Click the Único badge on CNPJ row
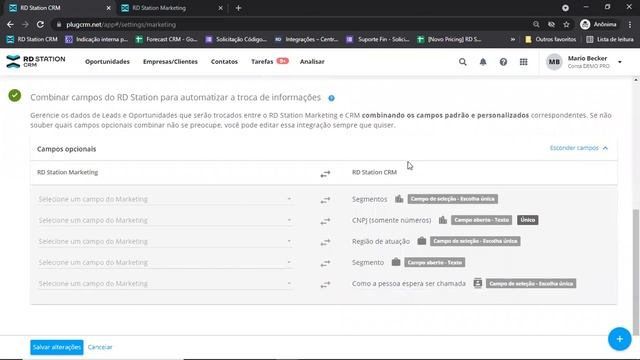The width and height of the screenshot is (640, 360). [527, 220]
